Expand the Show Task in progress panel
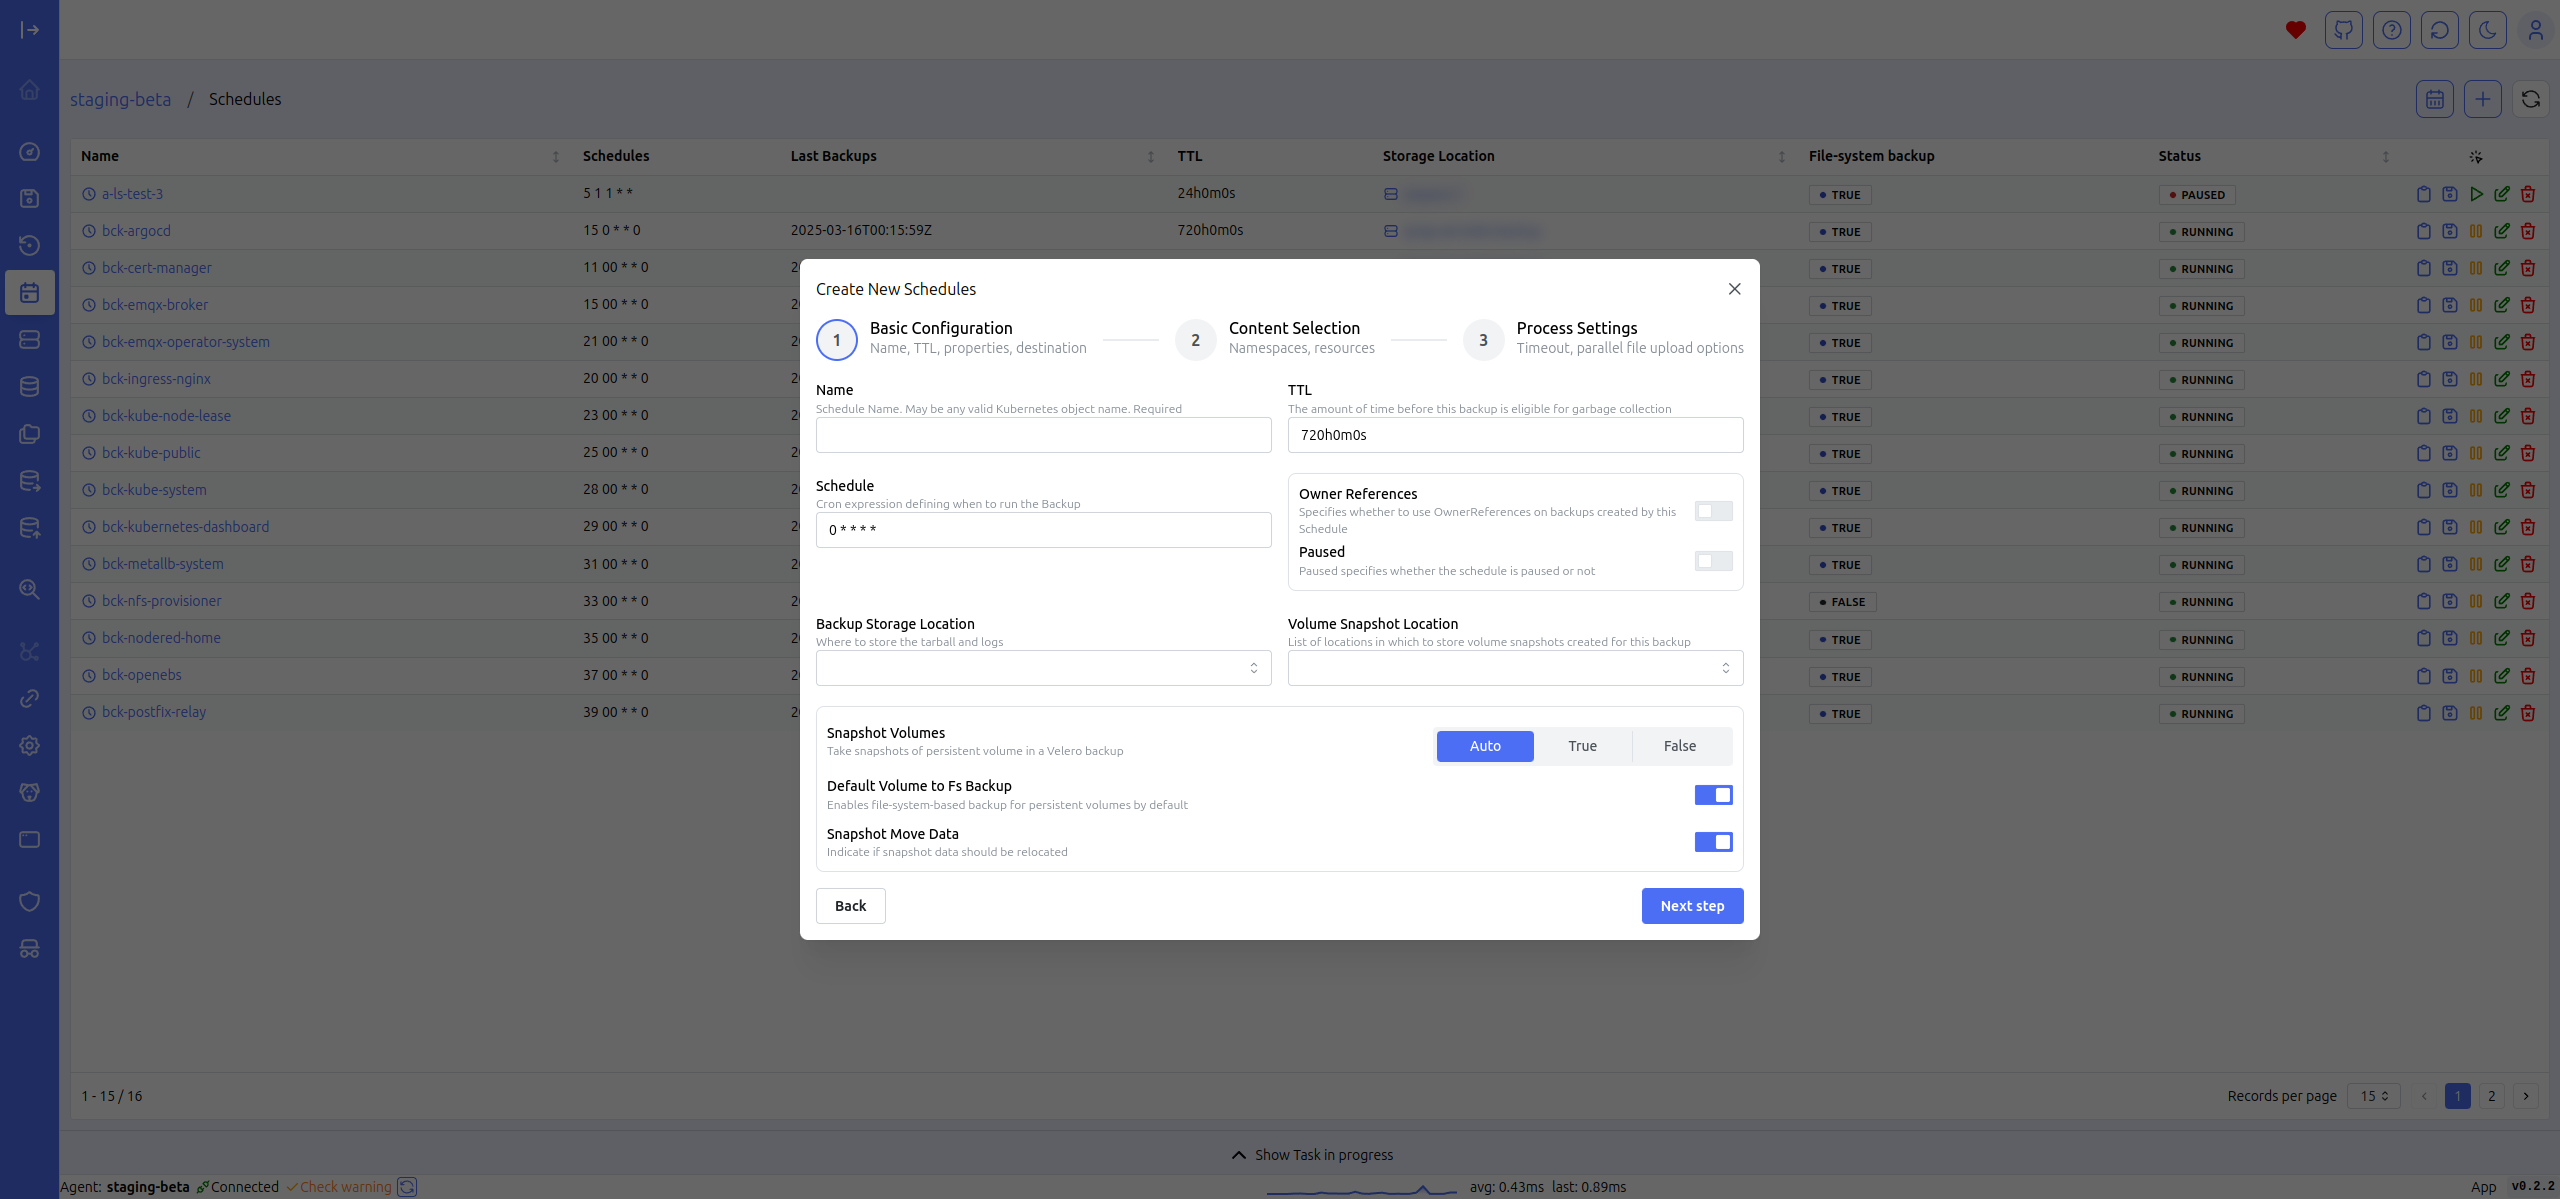 (1312, 1155)
